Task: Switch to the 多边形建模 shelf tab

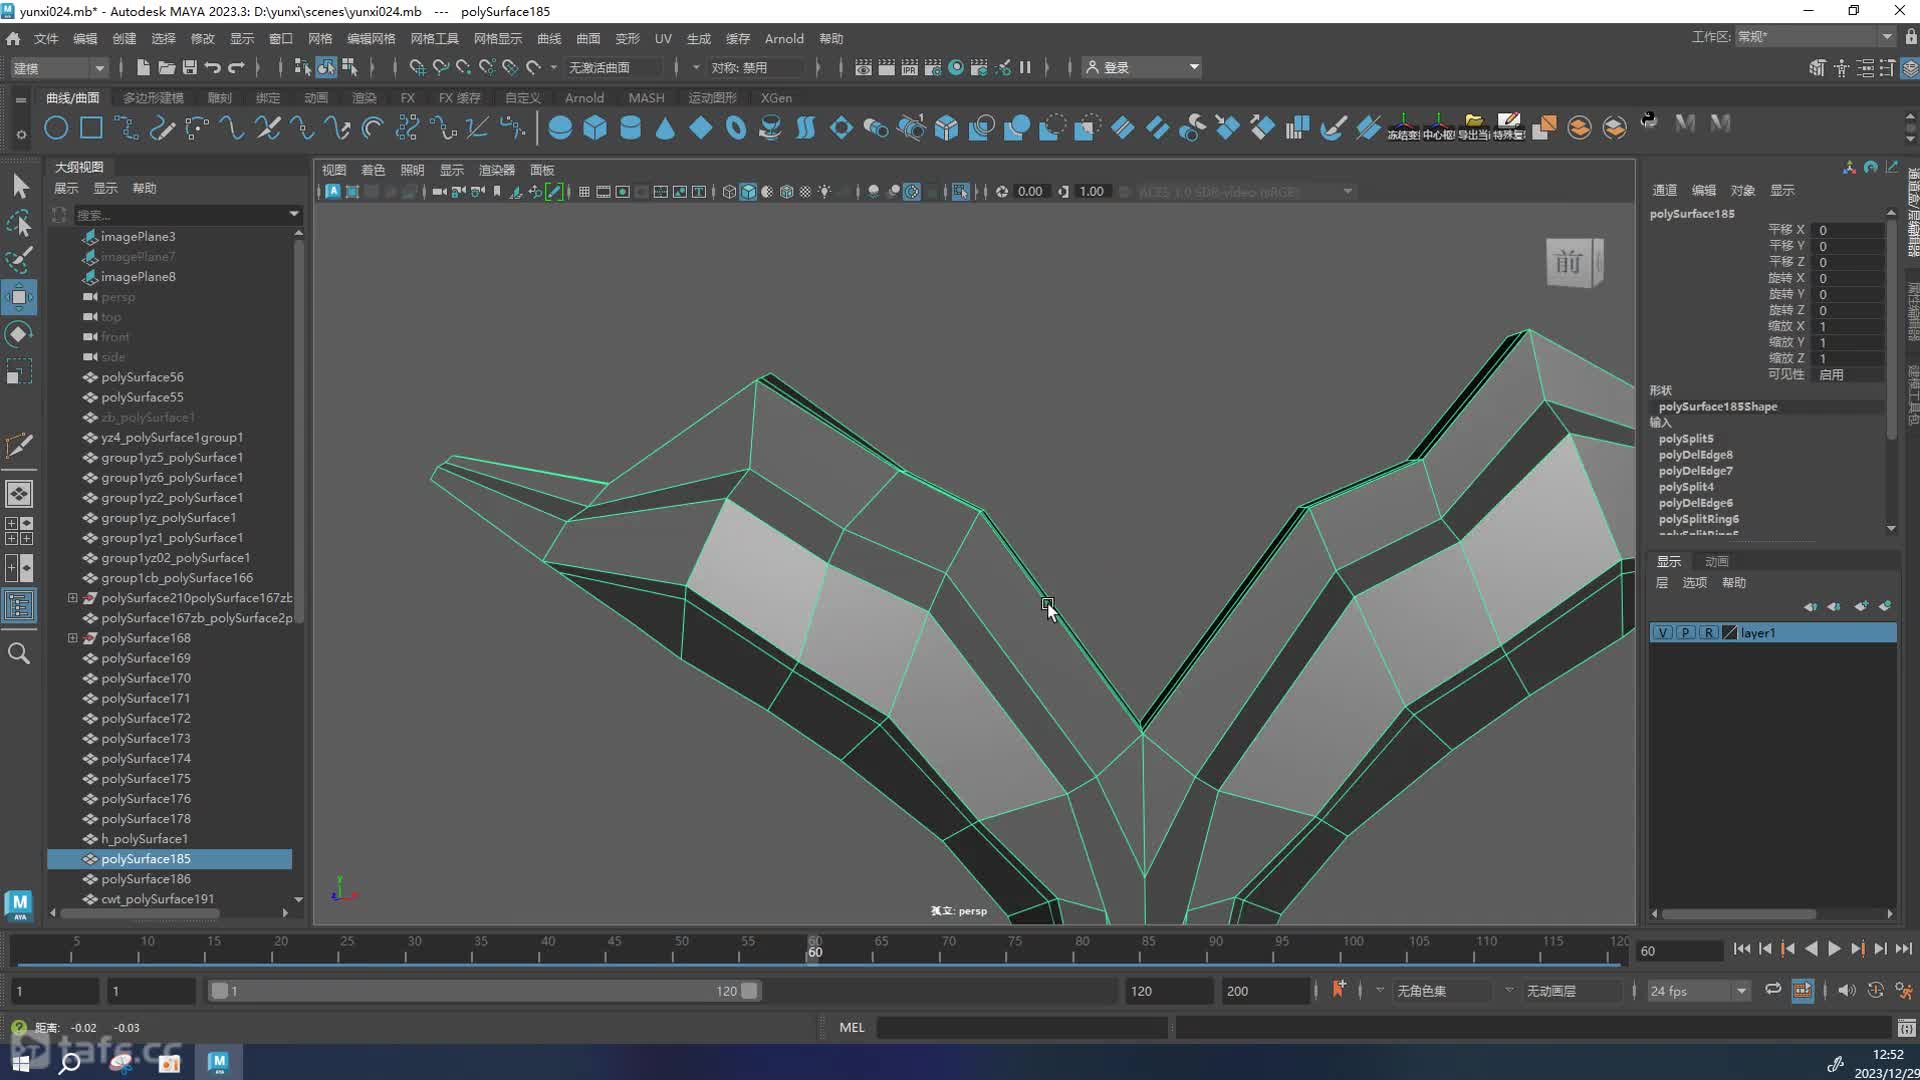Action: (153, 98)
